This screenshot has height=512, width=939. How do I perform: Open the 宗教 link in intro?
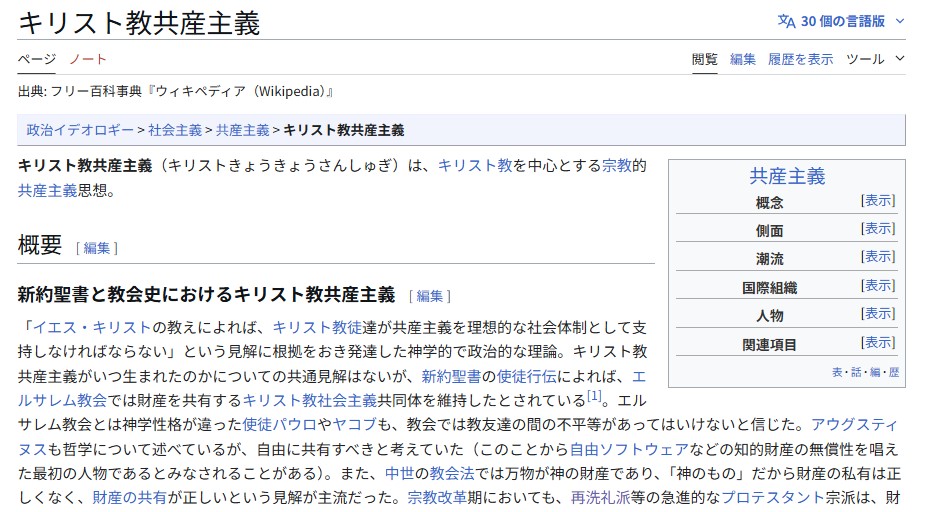(617, 165)
